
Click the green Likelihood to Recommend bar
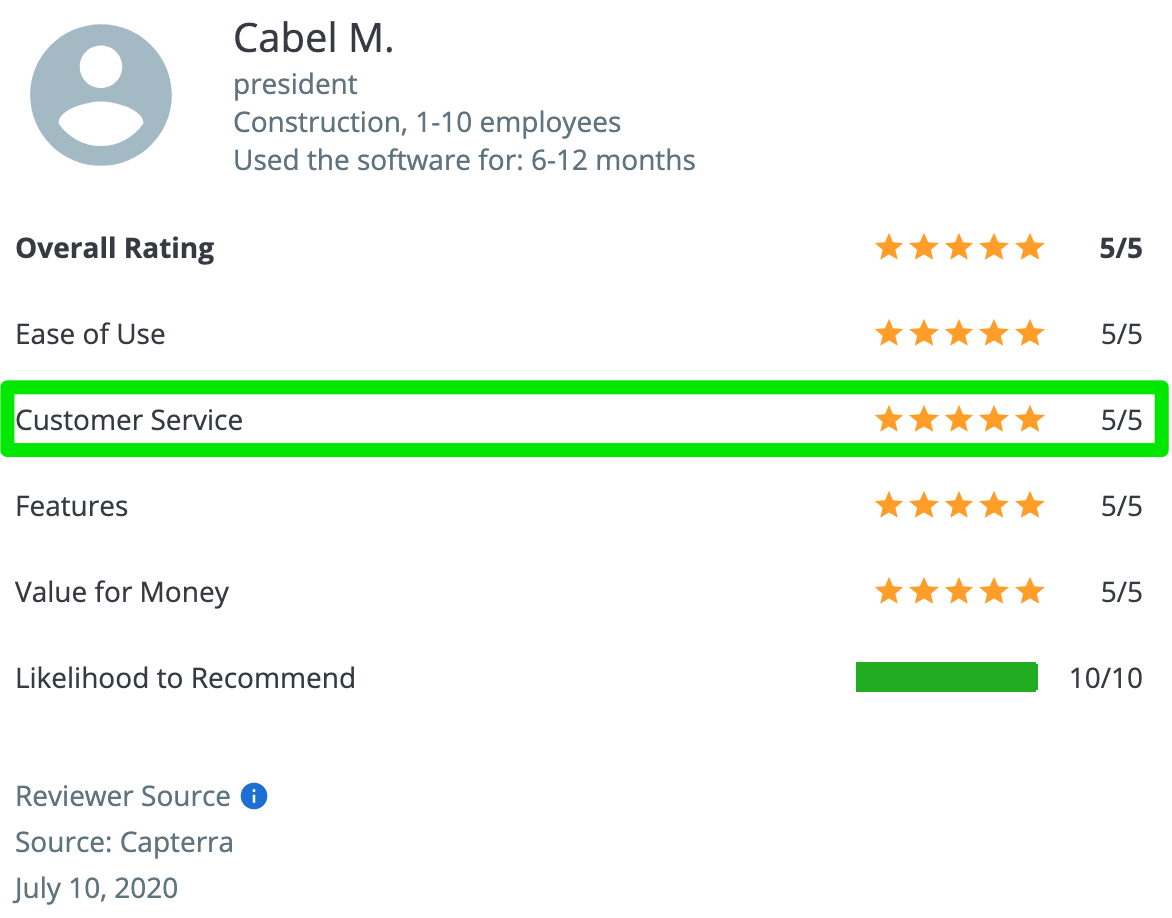pyautogui.click(x=946, y=677)
